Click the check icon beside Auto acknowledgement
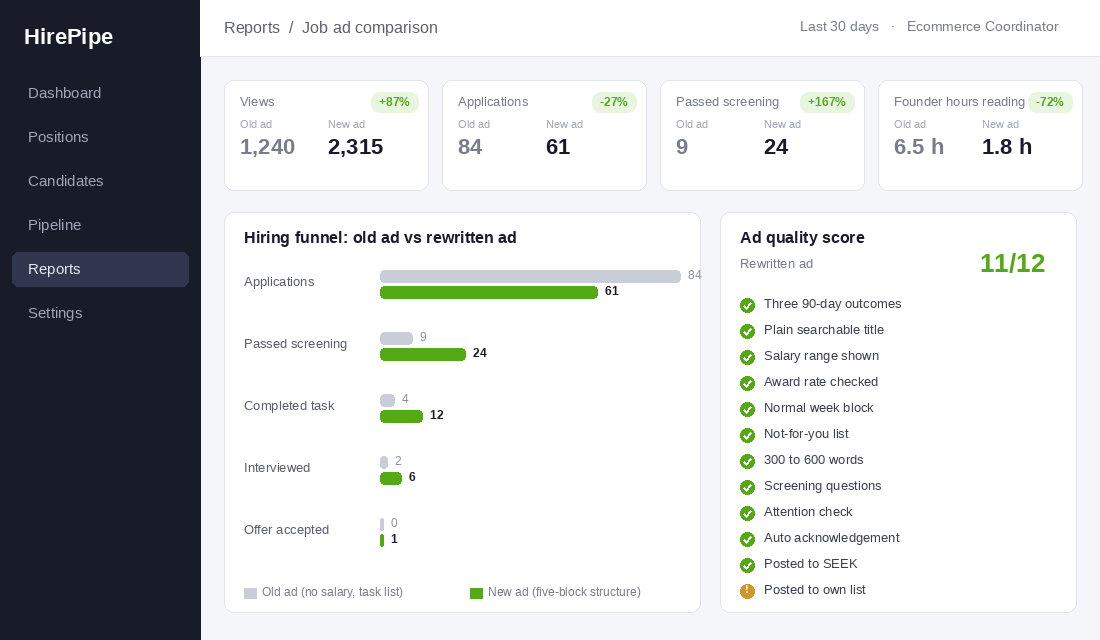Viewport: 1100px width, 640px height. click(x=747, y=539)
